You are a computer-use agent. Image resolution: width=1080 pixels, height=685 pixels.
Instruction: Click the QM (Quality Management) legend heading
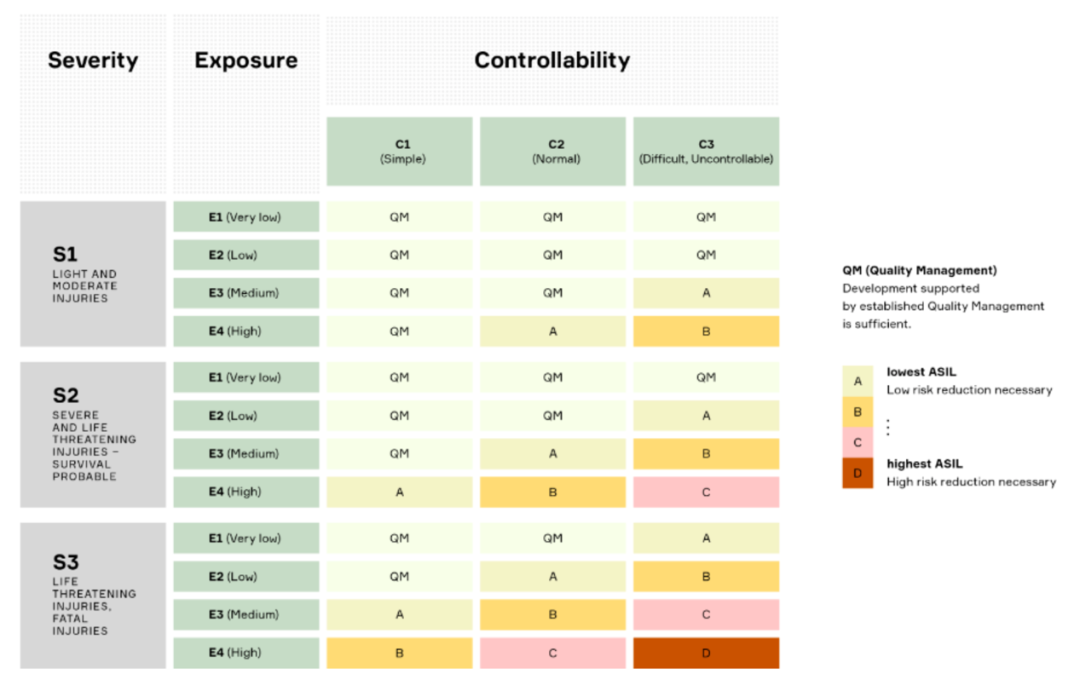click(919, 270)
